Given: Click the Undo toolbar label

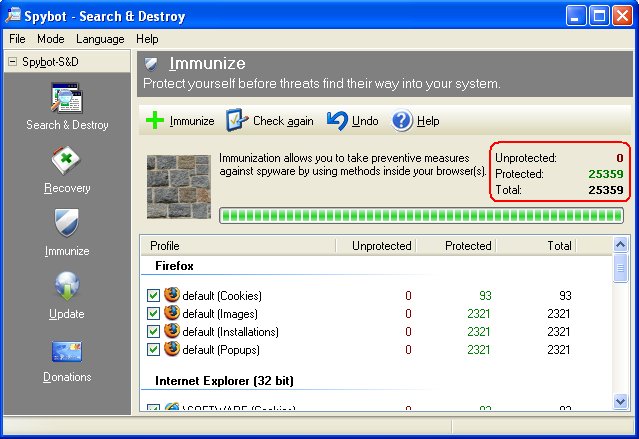Looking at the screenshot, I should pyautogui.click(x=365, y=121).
